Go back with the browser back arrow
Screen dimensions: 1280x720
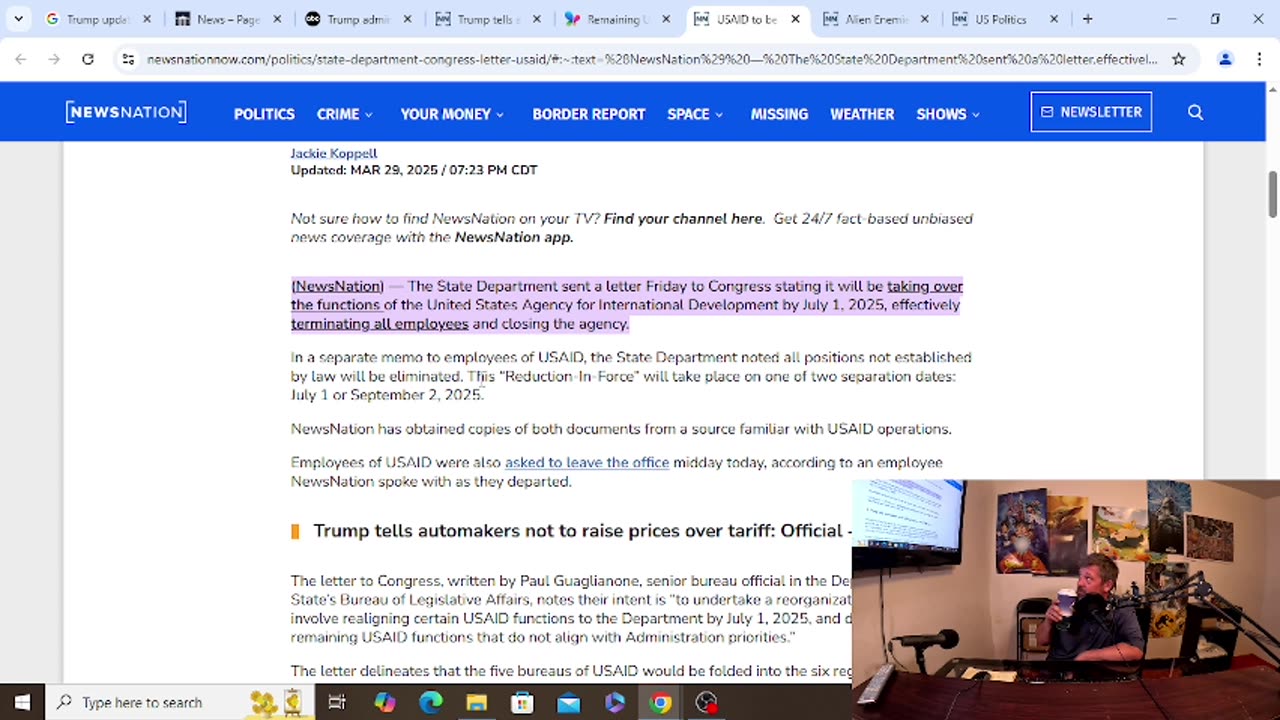[21, 59]
